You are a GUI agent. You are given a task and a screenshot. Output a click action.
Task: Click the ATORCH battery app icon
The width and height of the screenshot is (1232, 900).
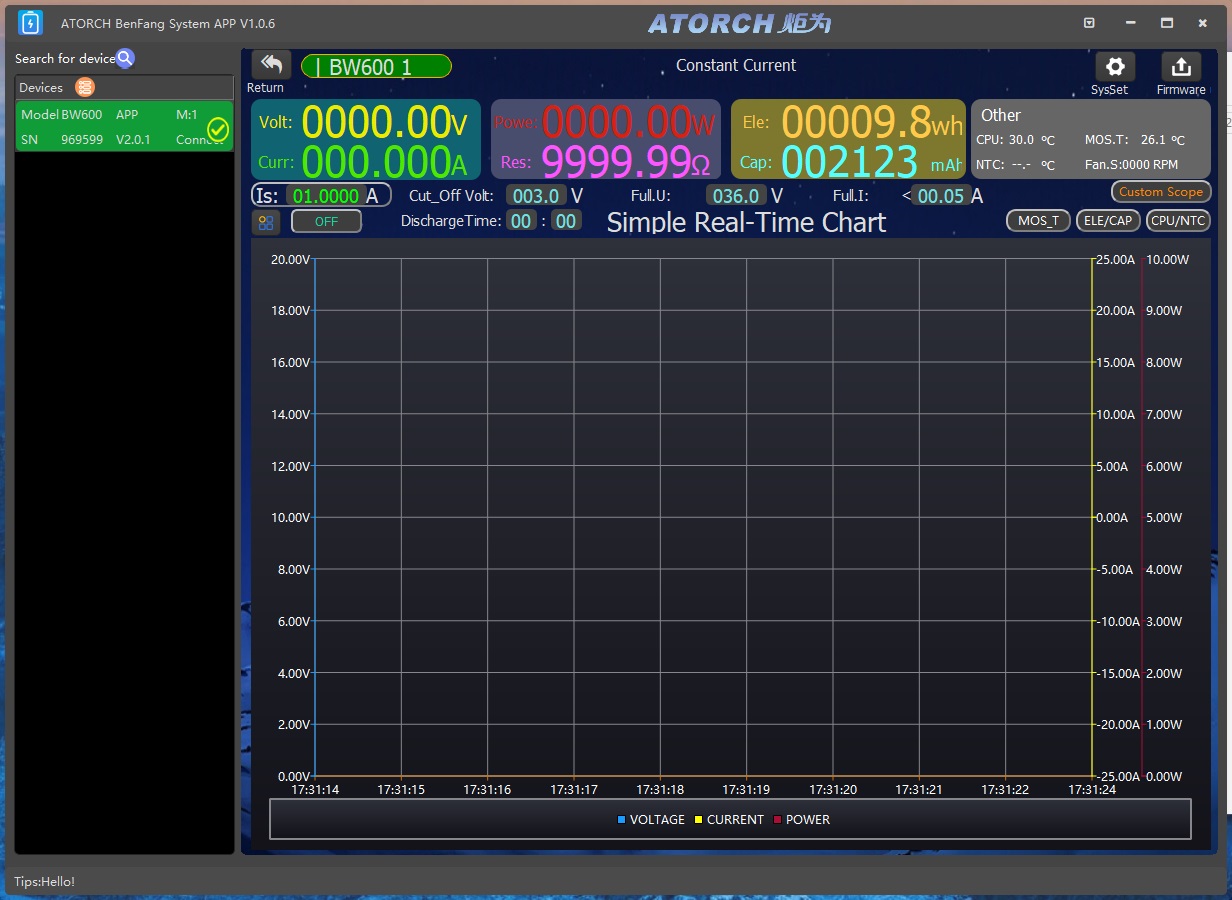[x=31, y=23]
